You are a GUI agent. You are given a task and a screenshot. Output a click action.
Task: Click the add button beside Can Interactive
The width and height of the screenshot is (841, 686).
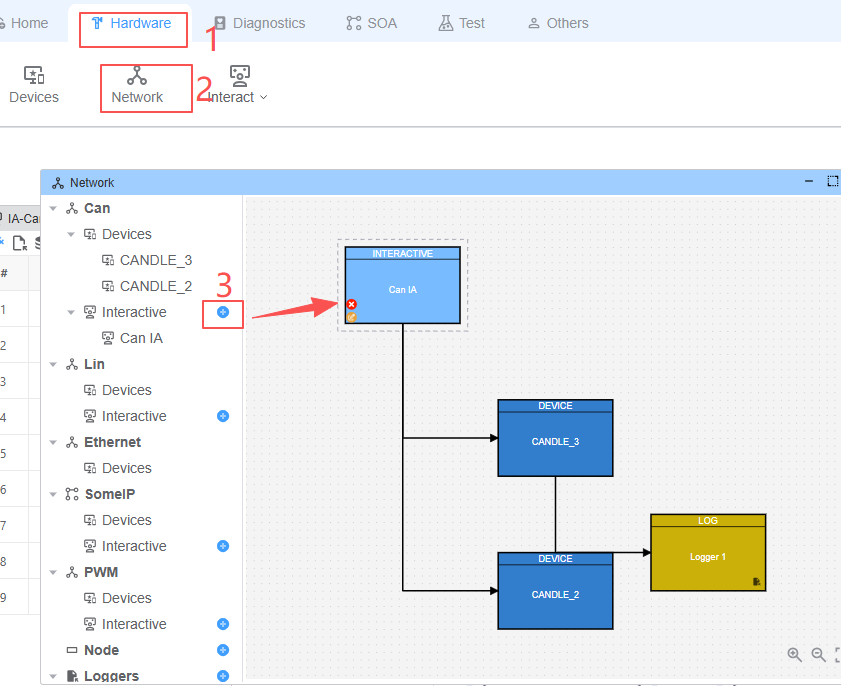point(223,312)
